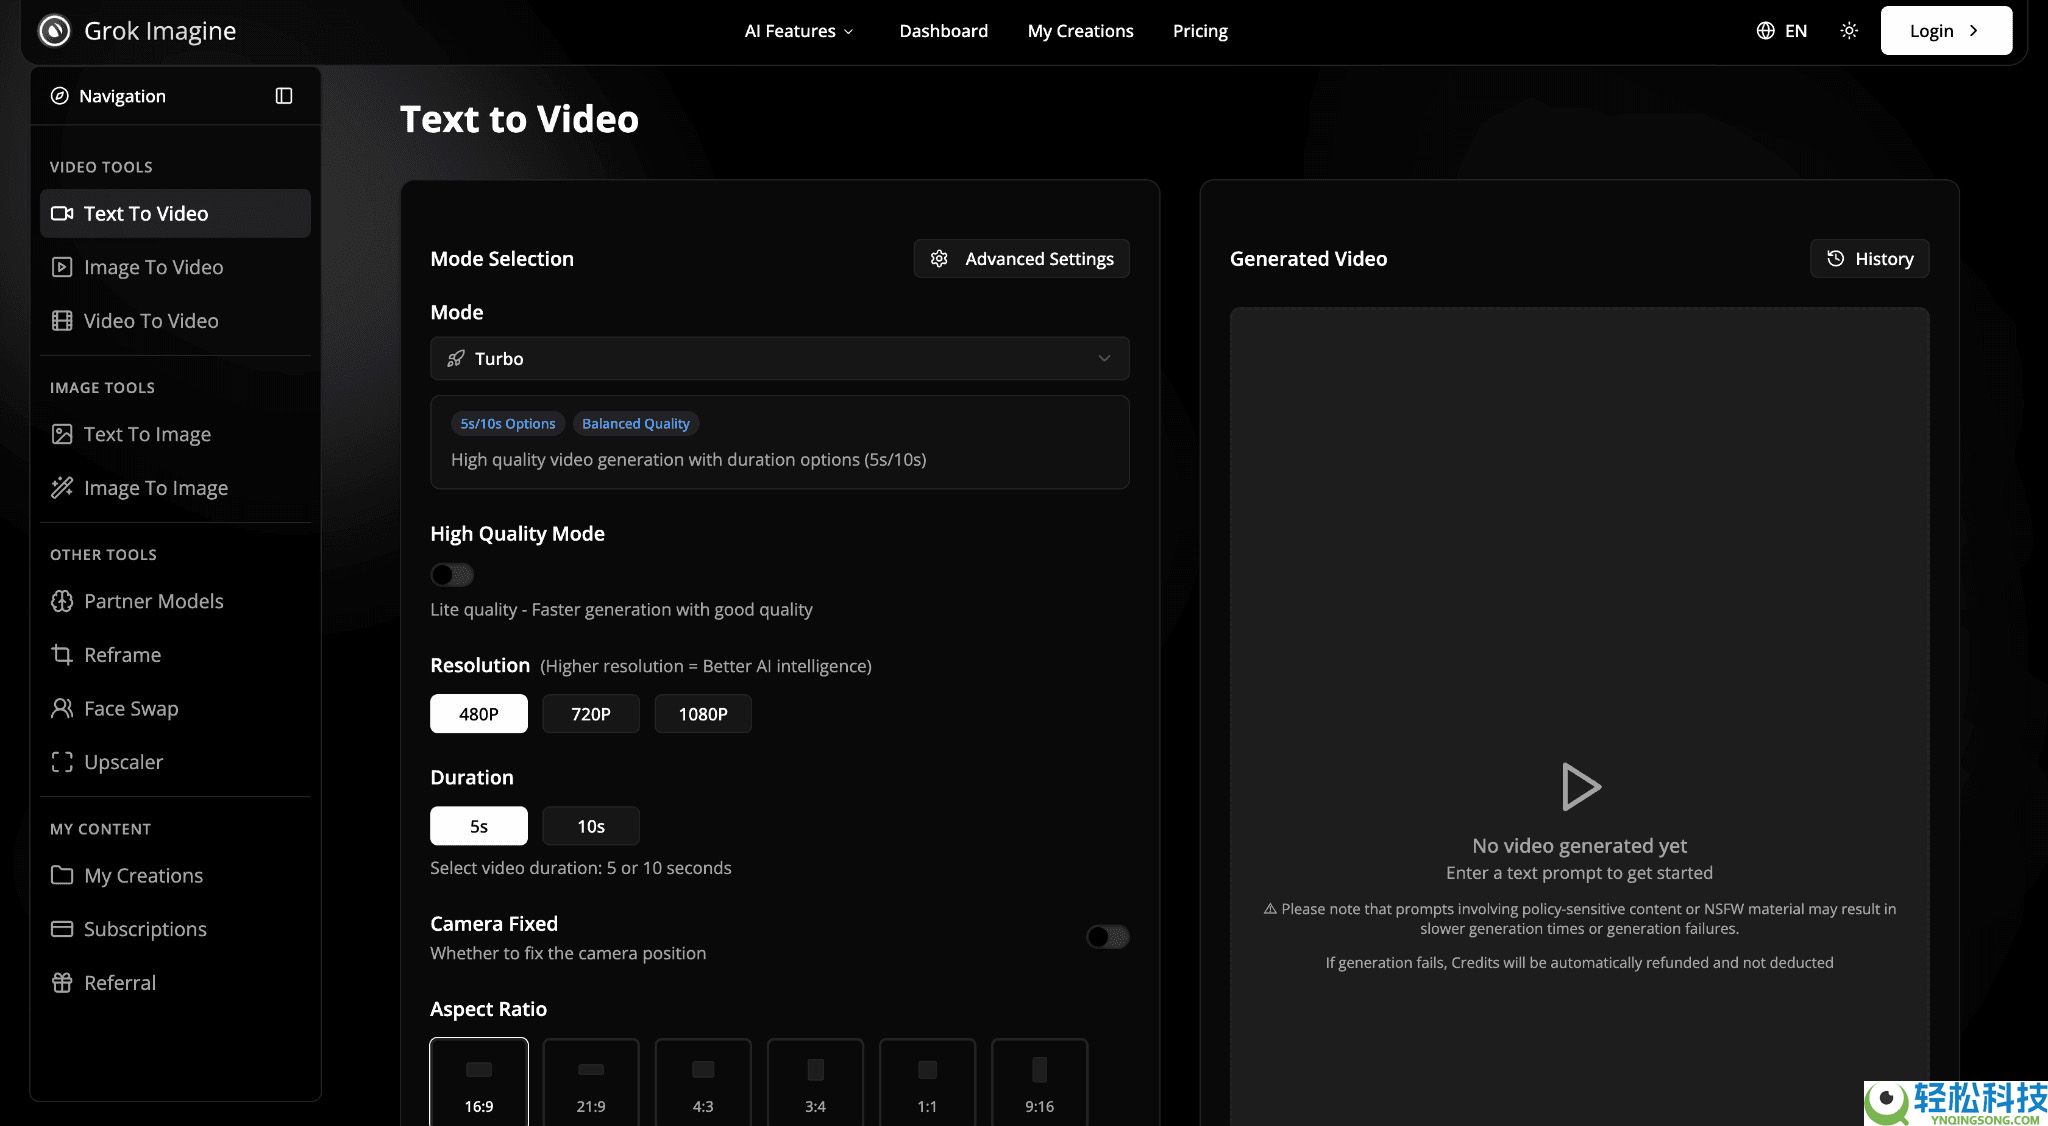Open Dashboard from top navigation

point(943,31)
